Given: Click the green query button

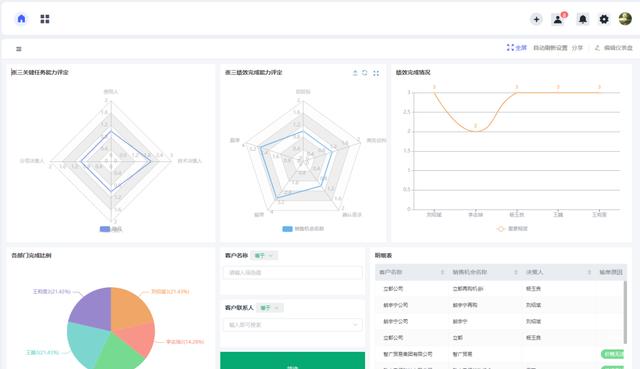Looking at the screenshot, I should click(x=293, y=361).
